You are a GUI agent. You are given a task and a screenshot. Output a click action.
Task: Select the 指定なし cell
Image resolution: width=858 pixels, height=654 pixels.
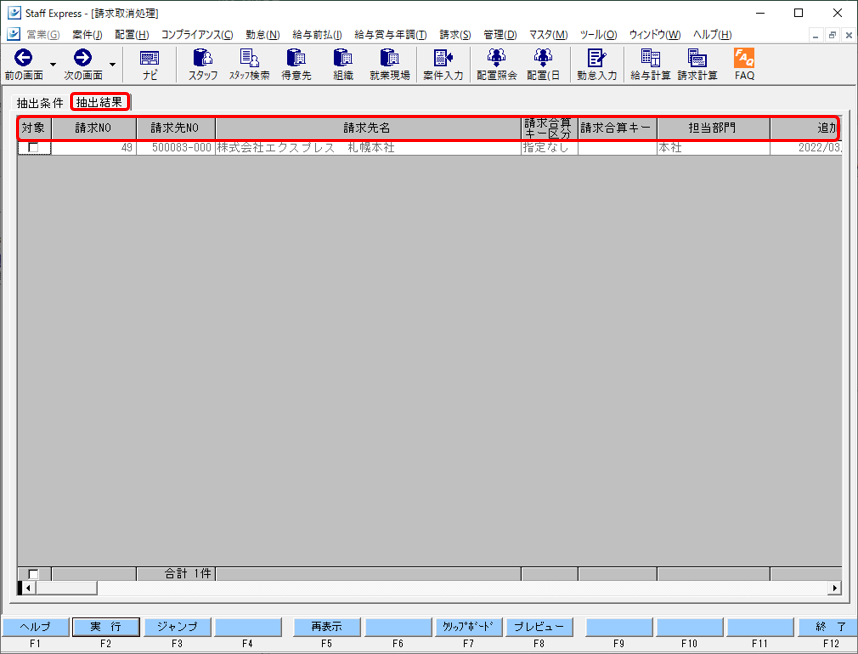pos(549,148)
